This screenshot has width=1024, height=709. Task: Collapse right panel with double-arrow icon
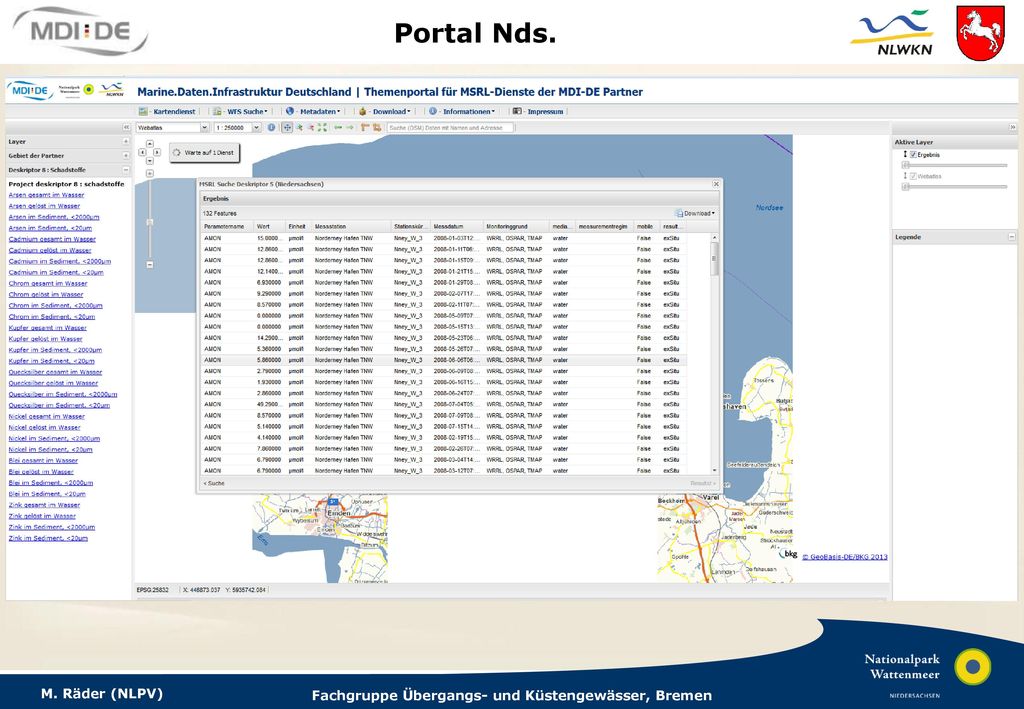point(1013,127)
